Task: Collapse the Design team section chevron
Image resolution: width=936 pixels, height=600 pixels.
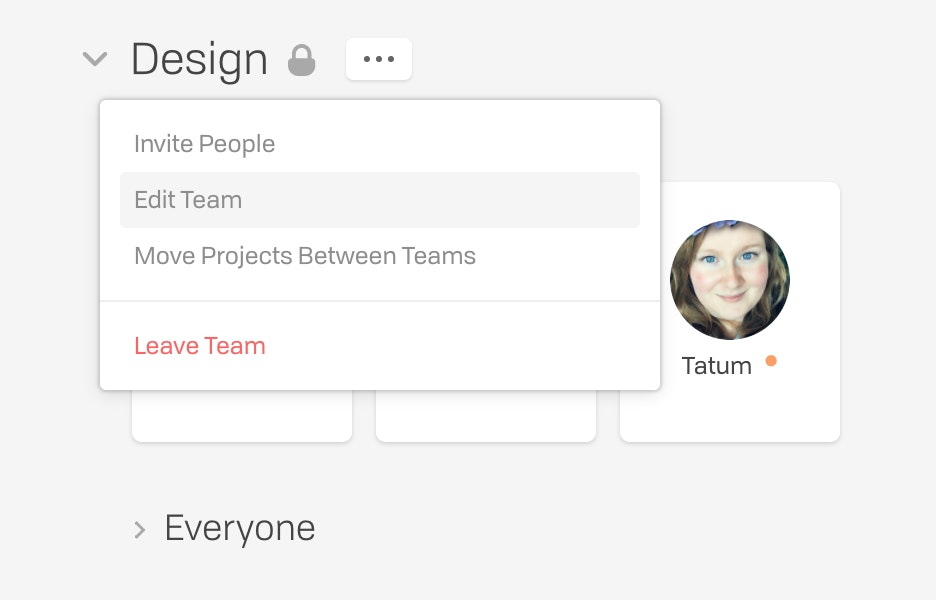Action: [x=95, y=59]
